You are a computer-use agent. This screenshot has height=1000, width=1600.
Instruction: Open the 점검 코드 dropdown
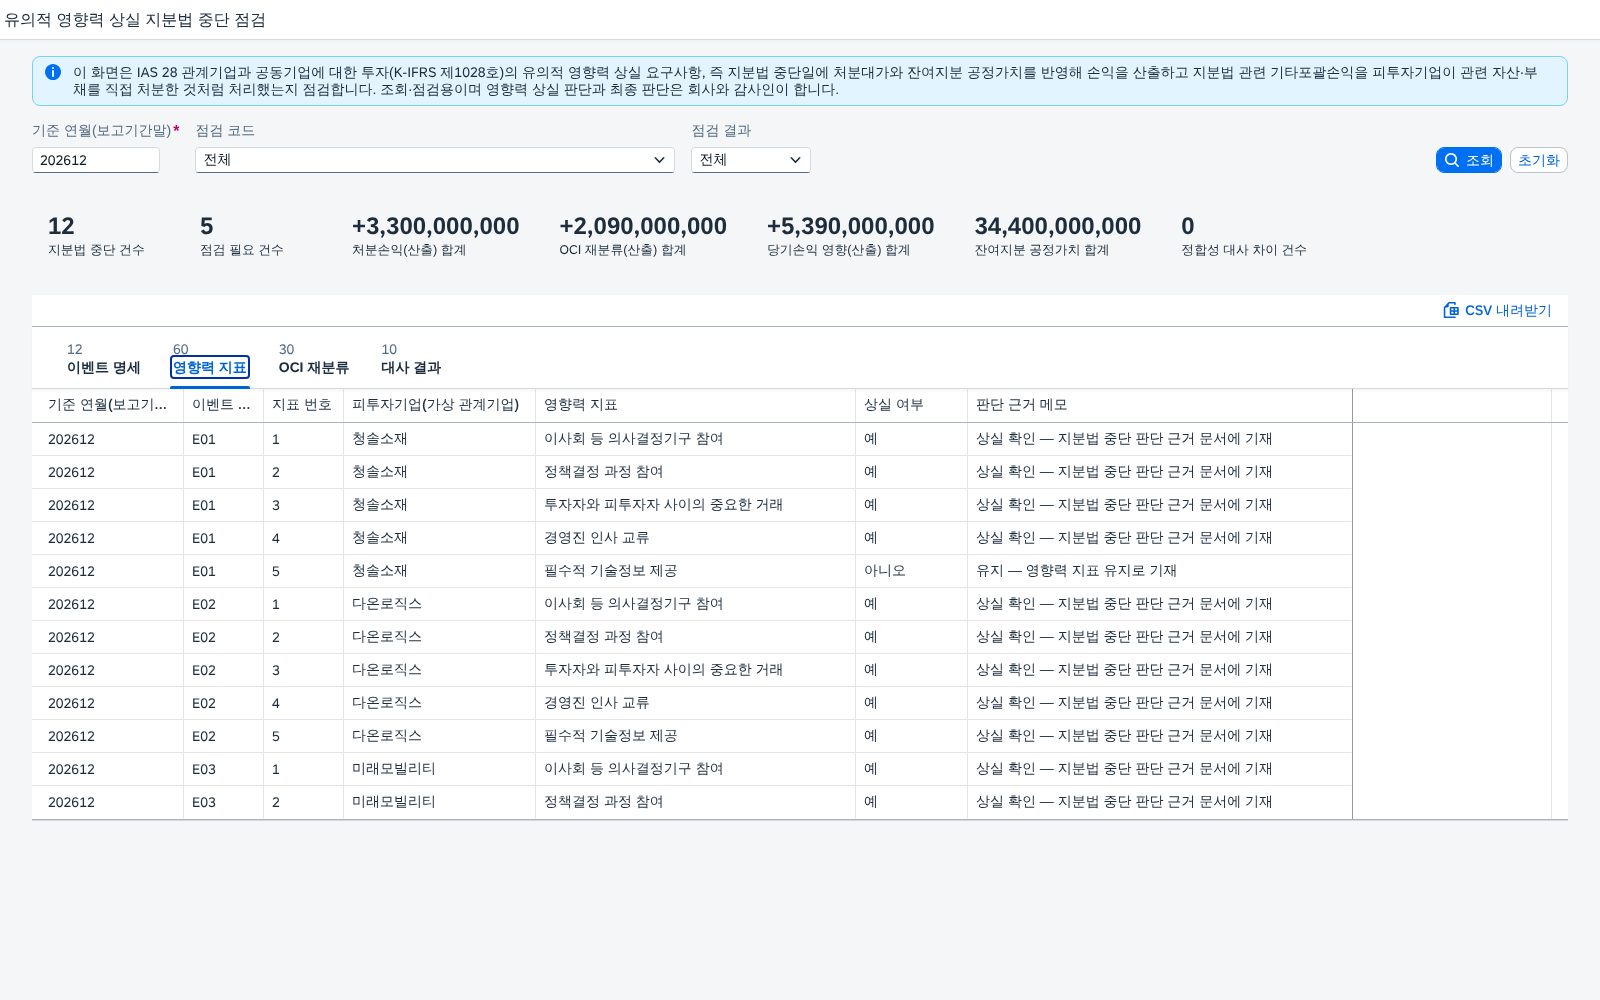pos(435,160)
